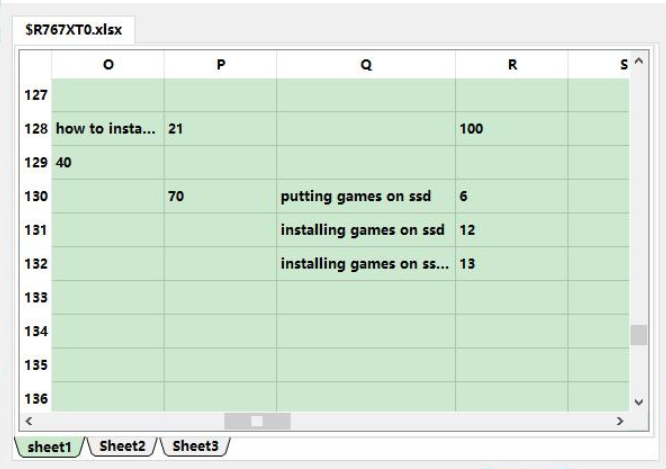Select row 133 header
Viewport: 666px width, 469px height.
35,298
